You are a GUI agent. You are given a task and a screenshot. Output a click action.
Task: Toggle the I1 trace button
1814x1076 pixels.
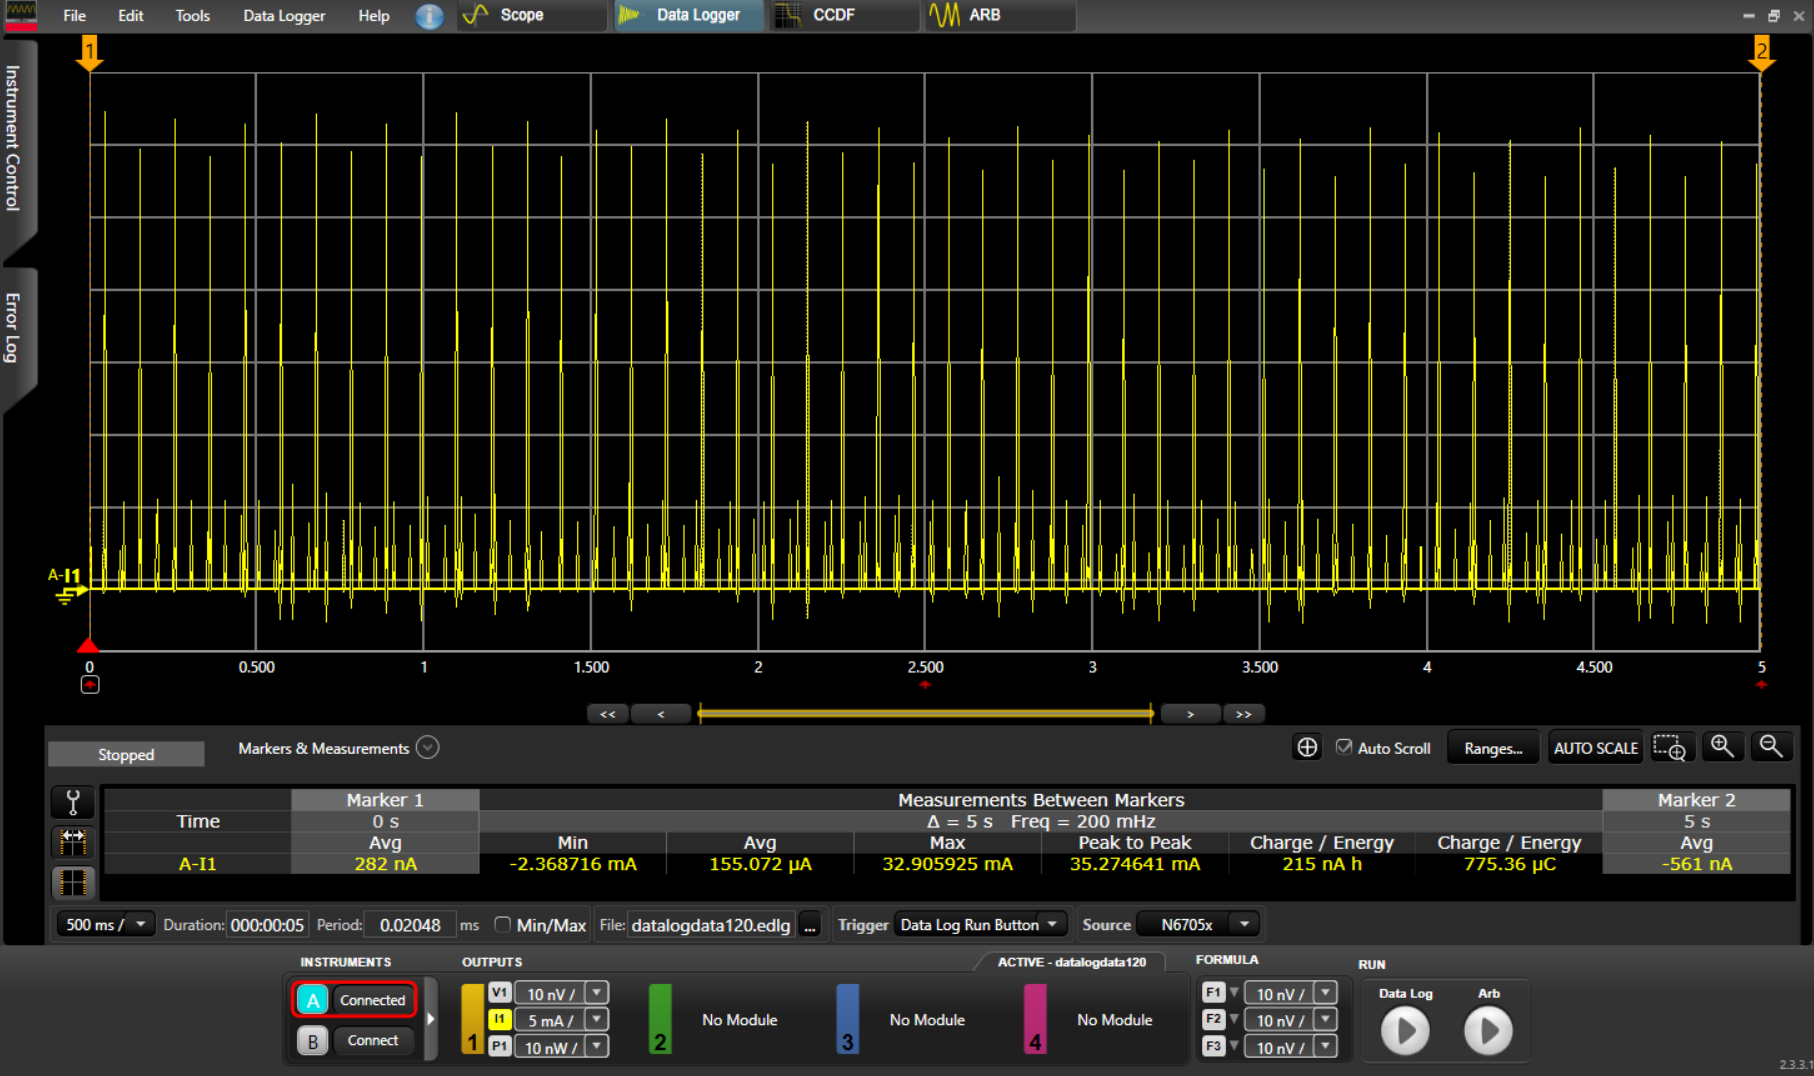499,1020
